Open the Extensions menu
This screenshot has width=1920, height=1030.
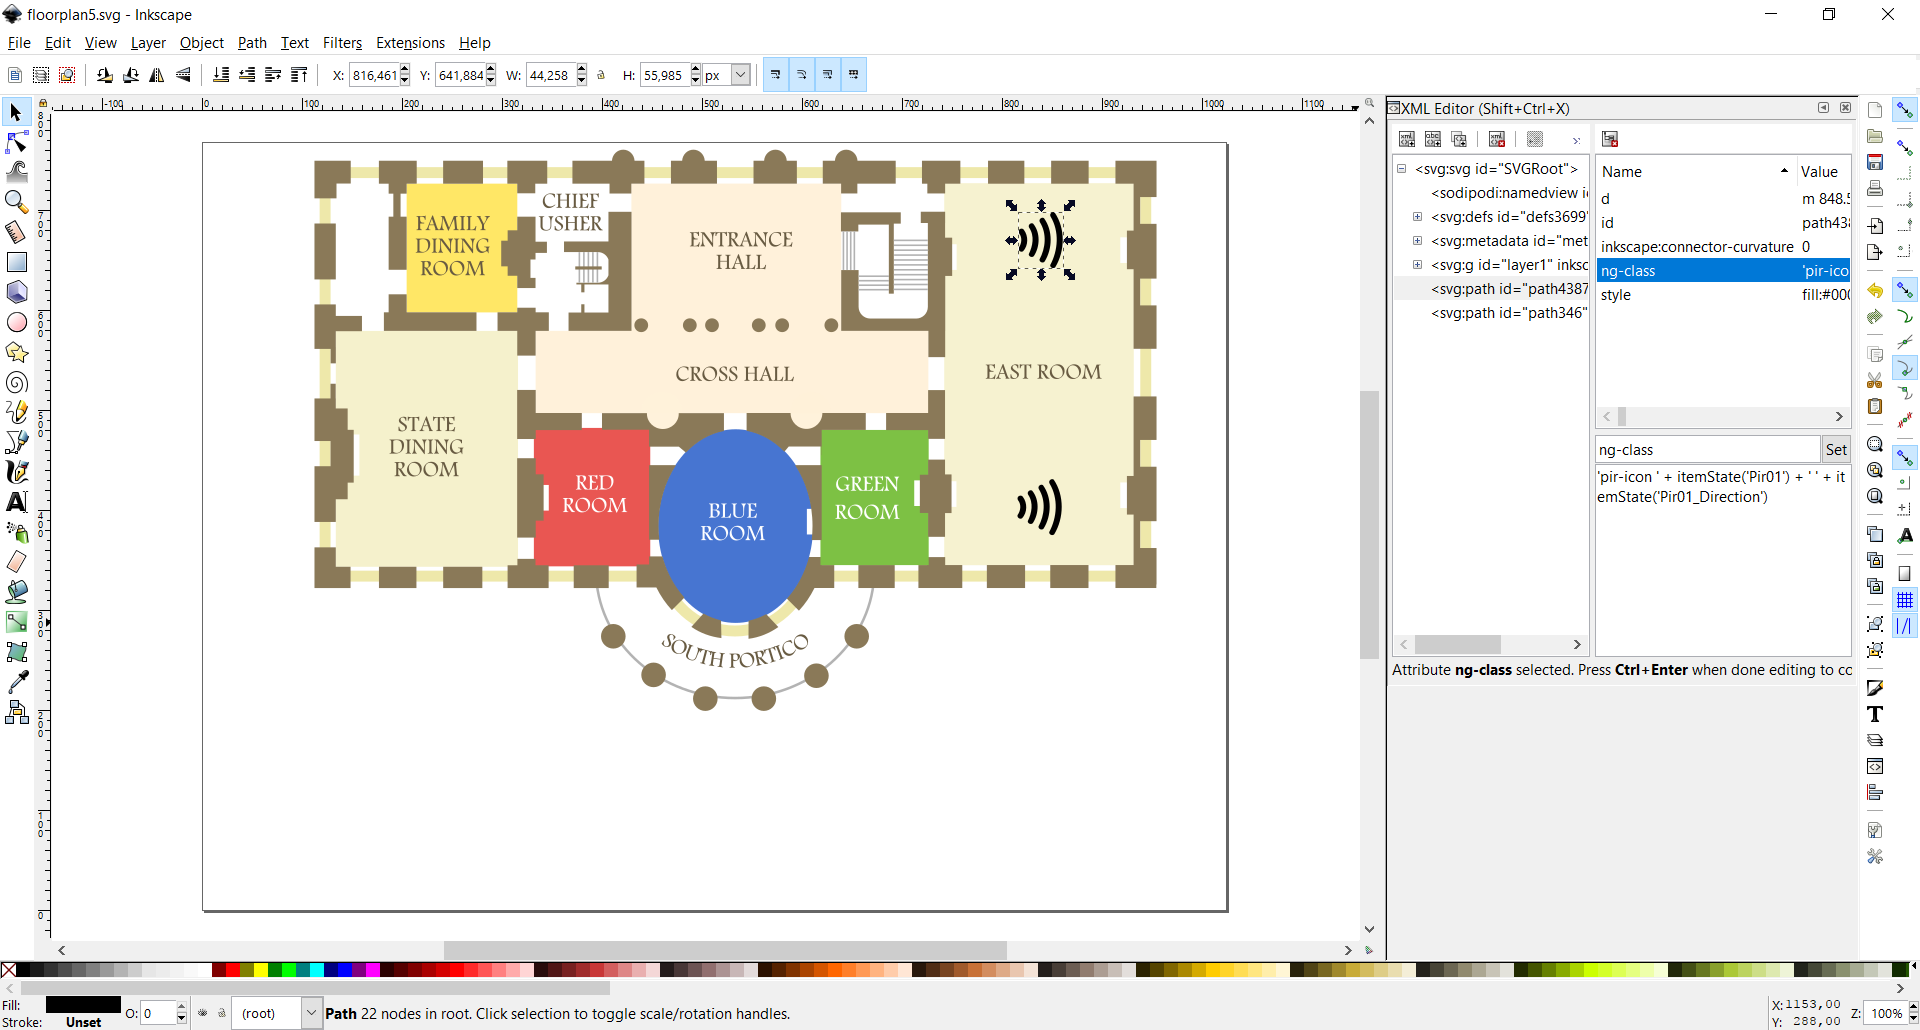[410, 43]
